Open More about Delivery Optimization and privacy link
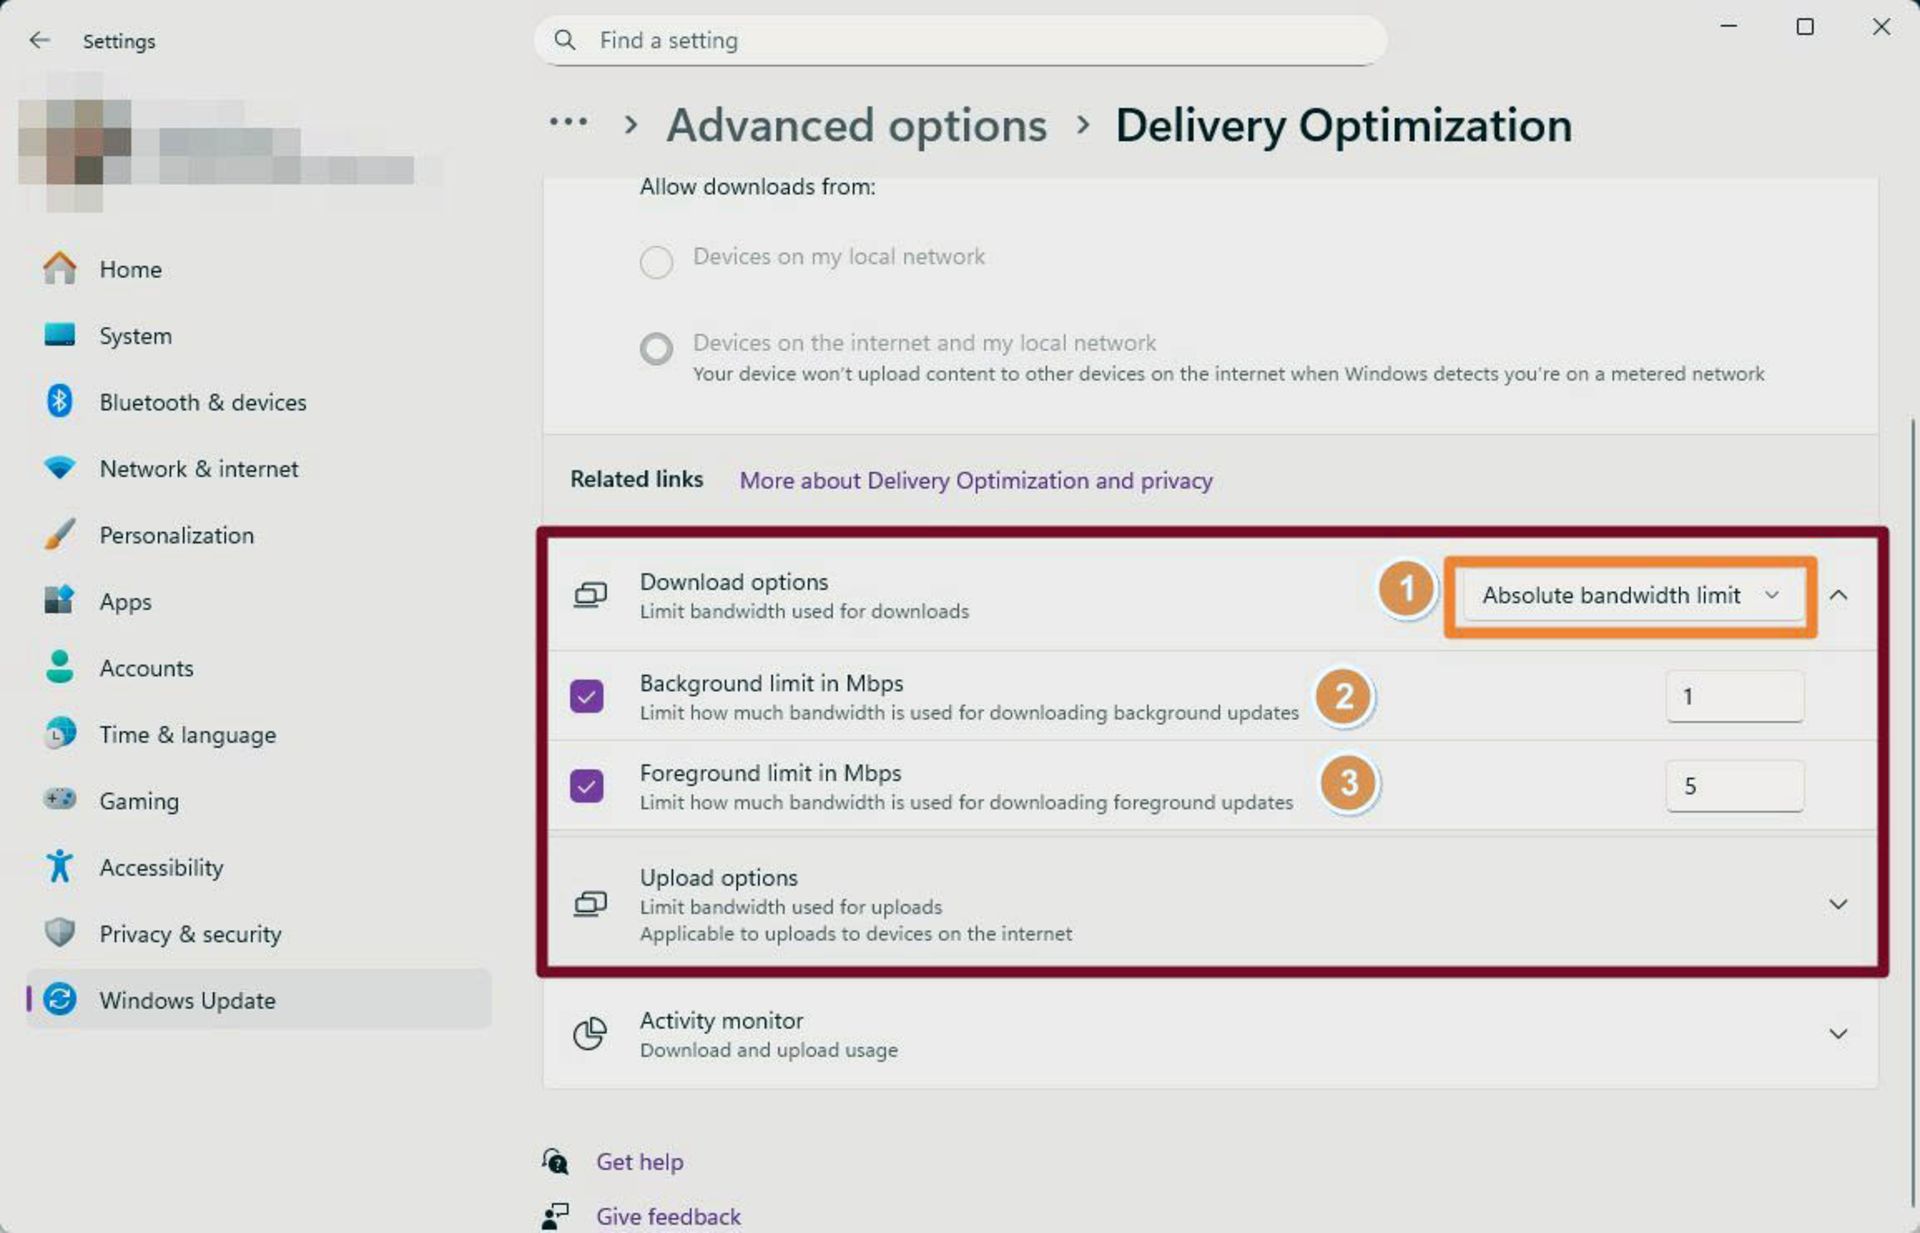This screenshot has width=1920, height=1233. coord(975,481)
